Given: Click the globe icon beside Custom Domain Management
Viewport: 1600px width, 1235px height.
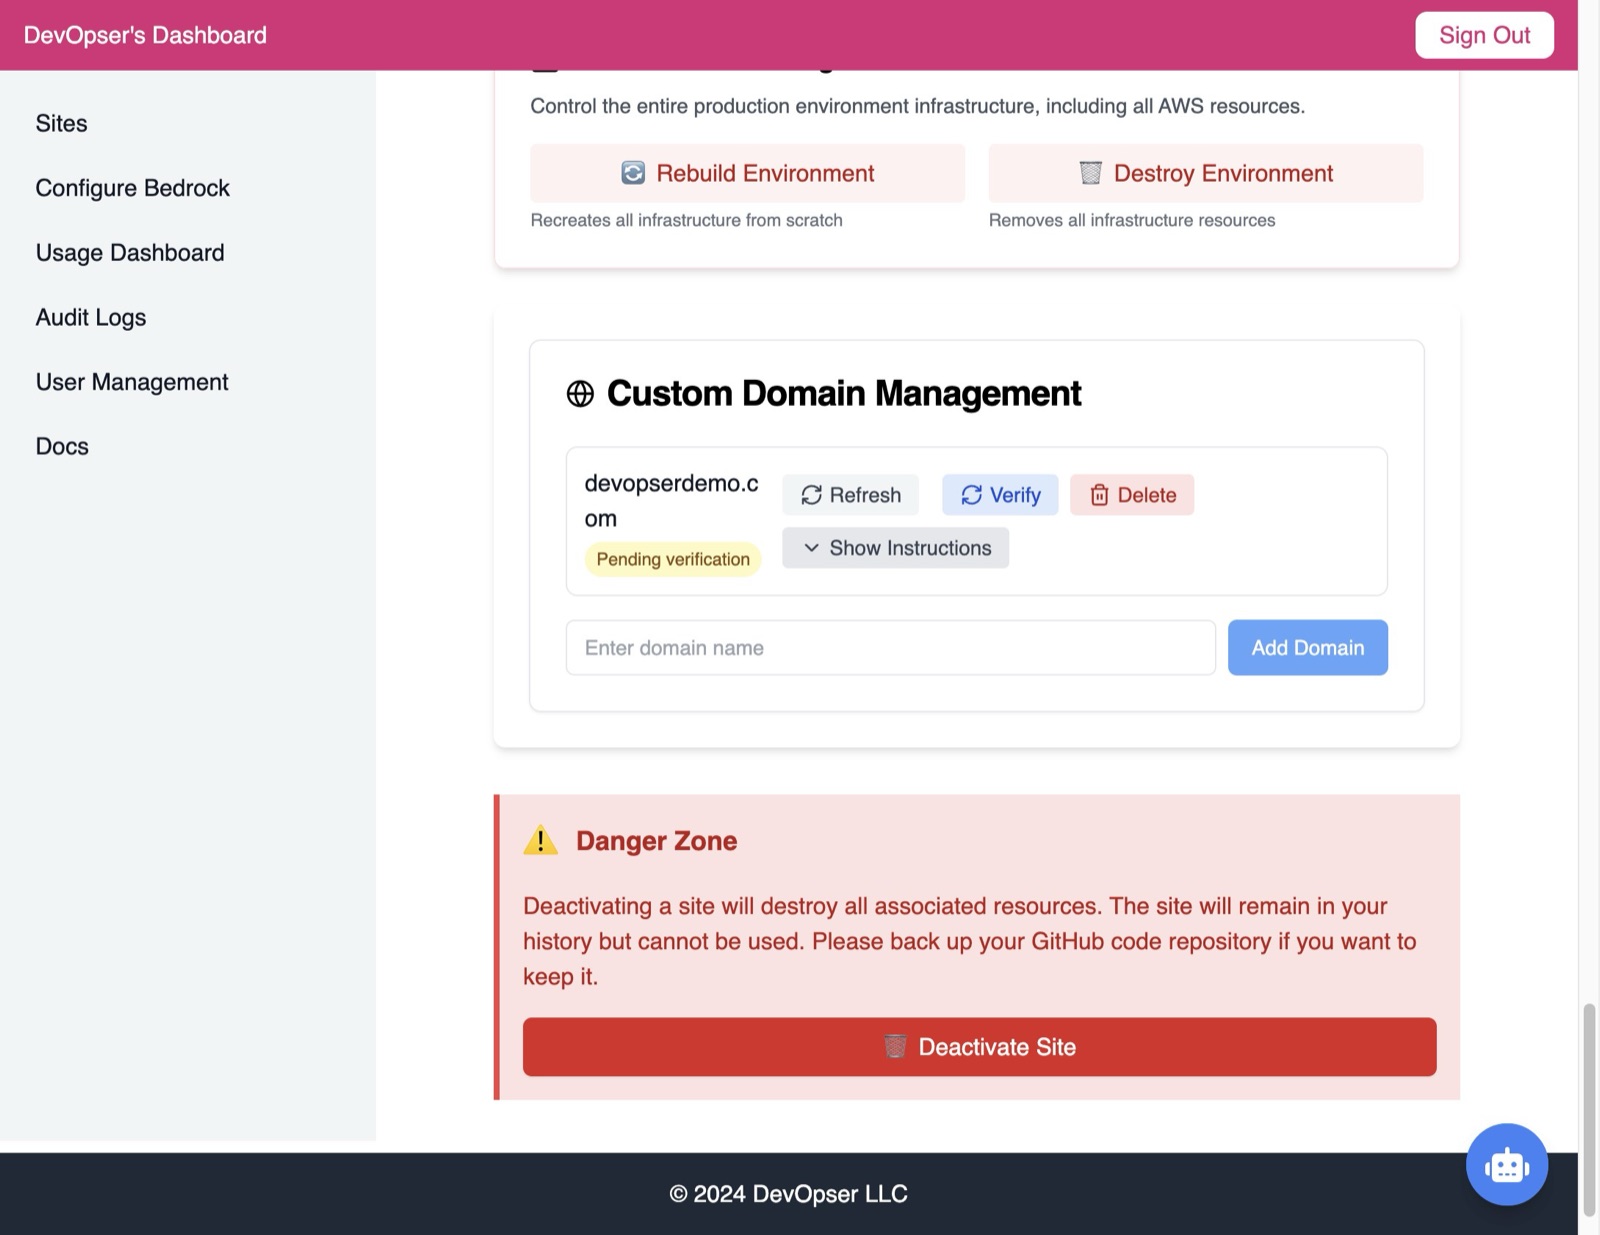Looking at the screenshot, I should click(x=580, y=394).
